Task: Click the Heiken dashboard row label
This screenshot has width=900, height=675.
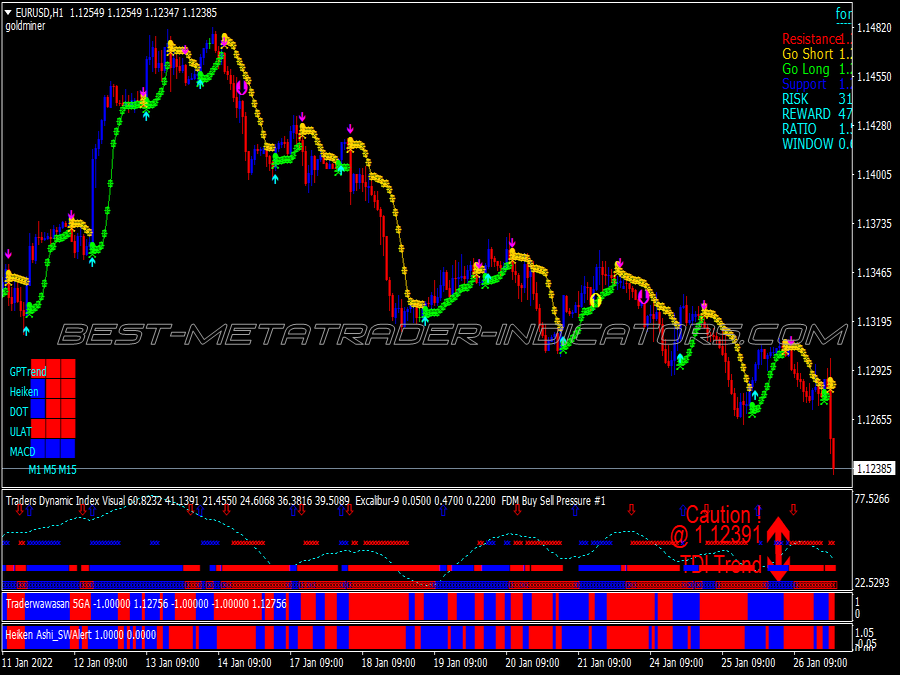Action: (24, 391)
